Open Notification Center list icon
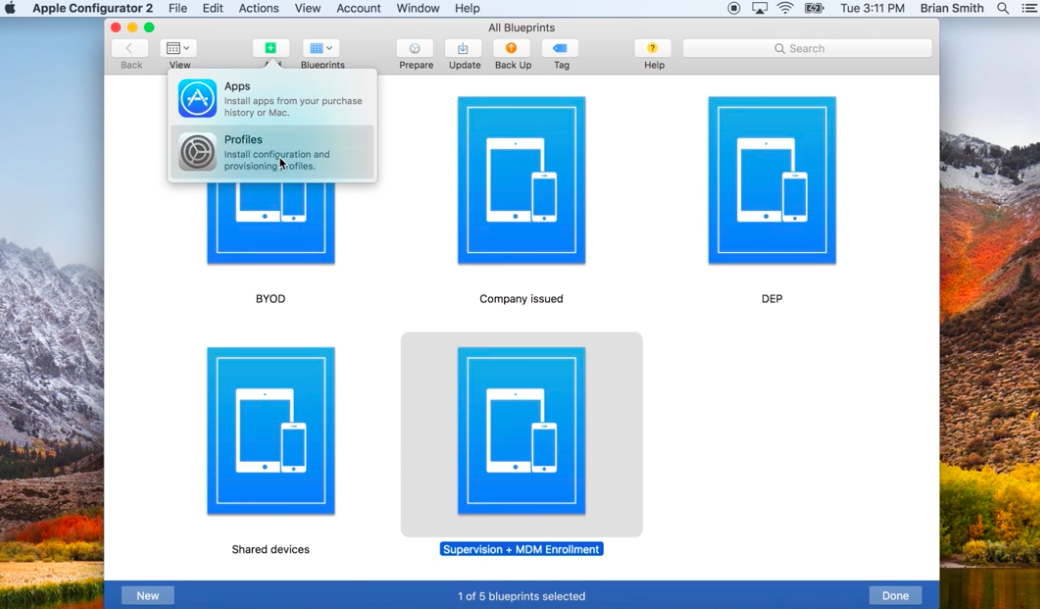This screenshot has width=1040, height=609. tap(1029, 8)
